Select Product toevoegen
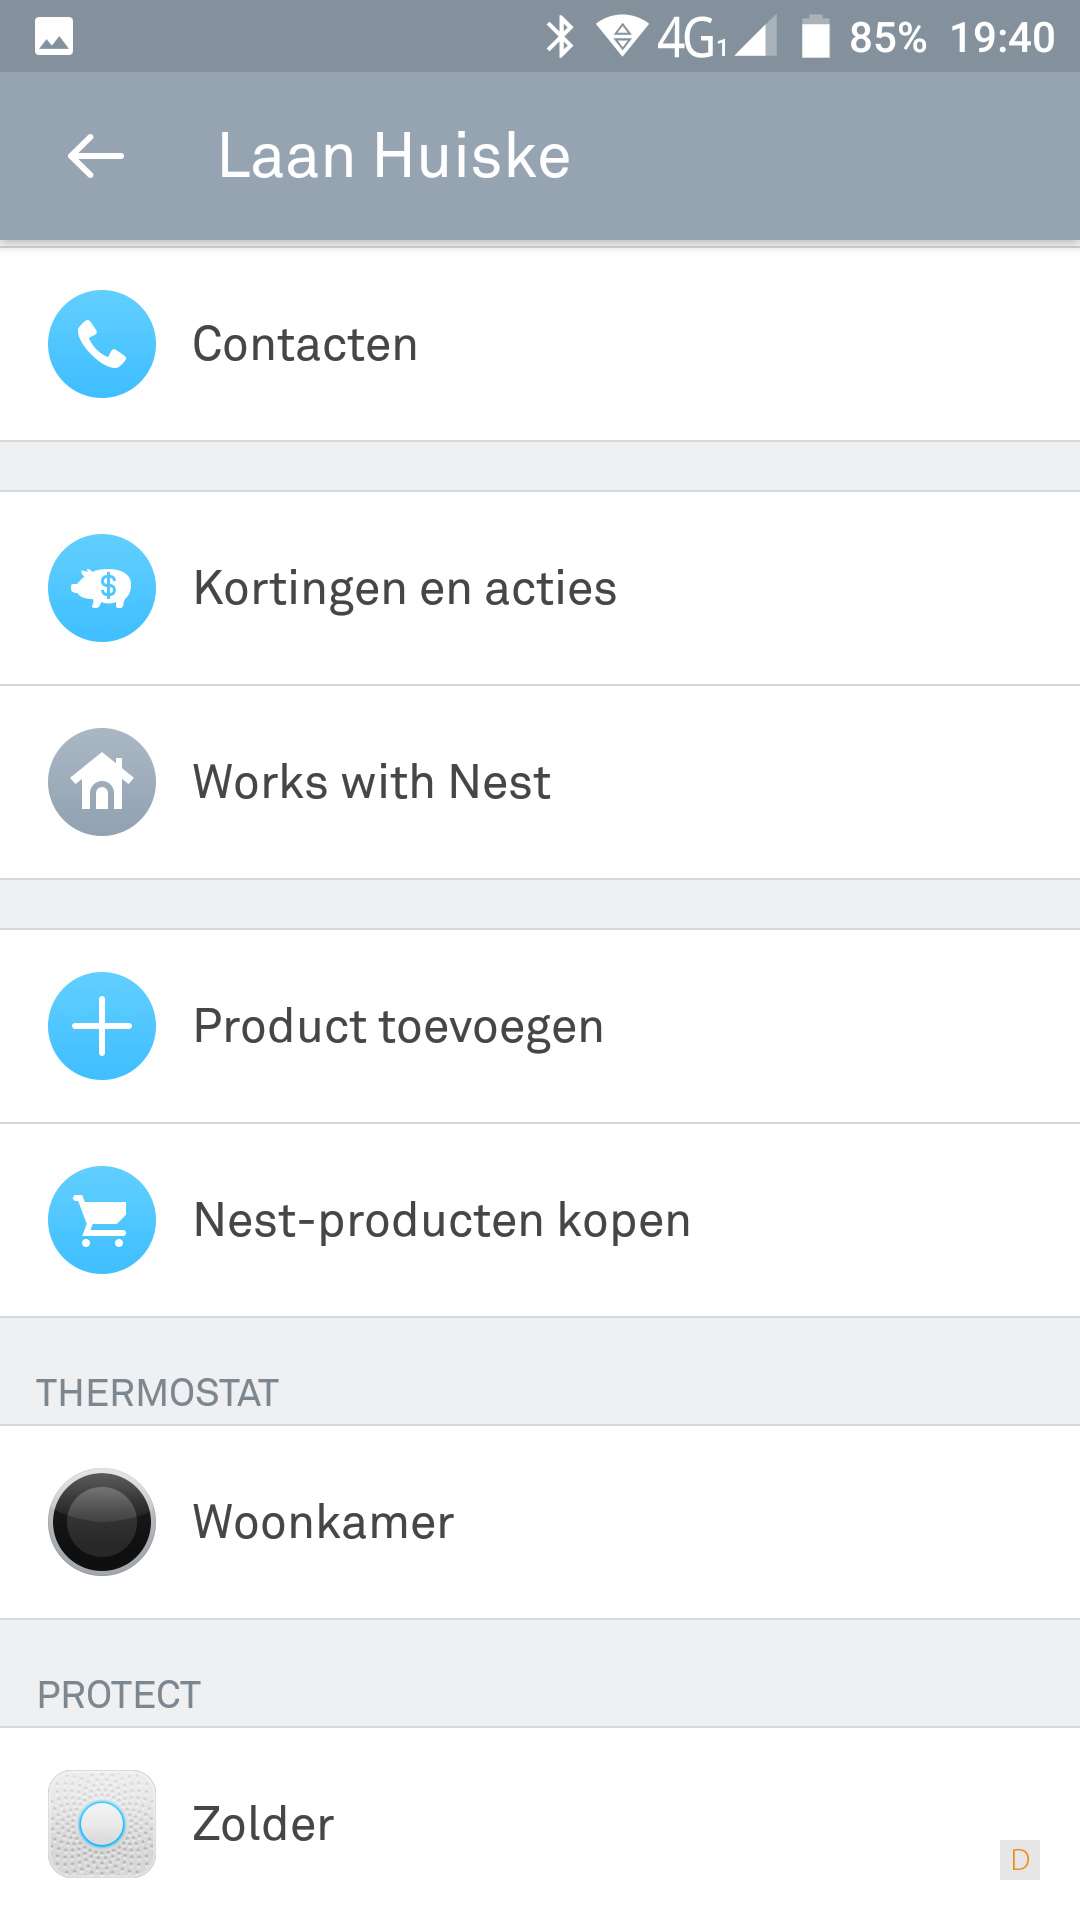The image size is (1080, 1920). tap(398, 1026)
